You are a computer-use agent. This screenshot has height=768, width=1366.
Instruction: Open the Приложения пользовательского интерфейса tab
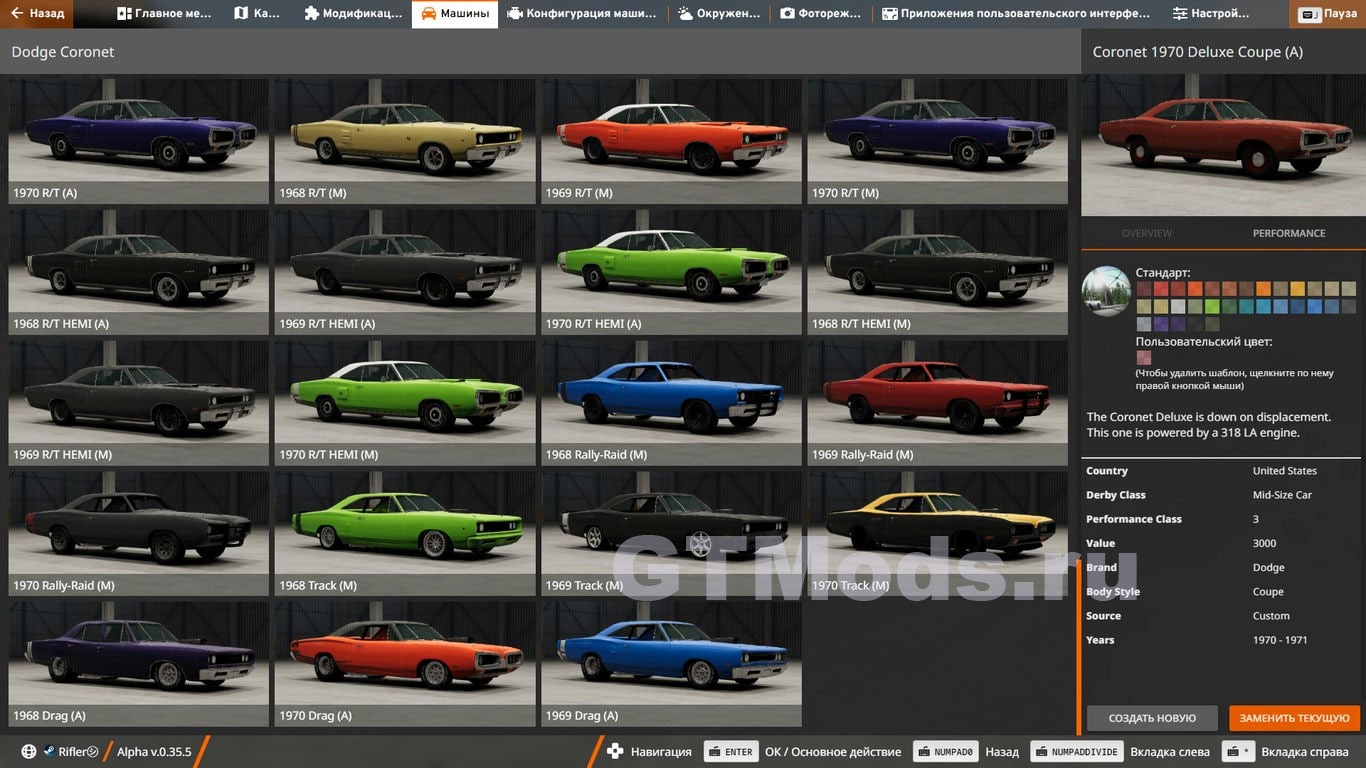tap(1016, 14)
